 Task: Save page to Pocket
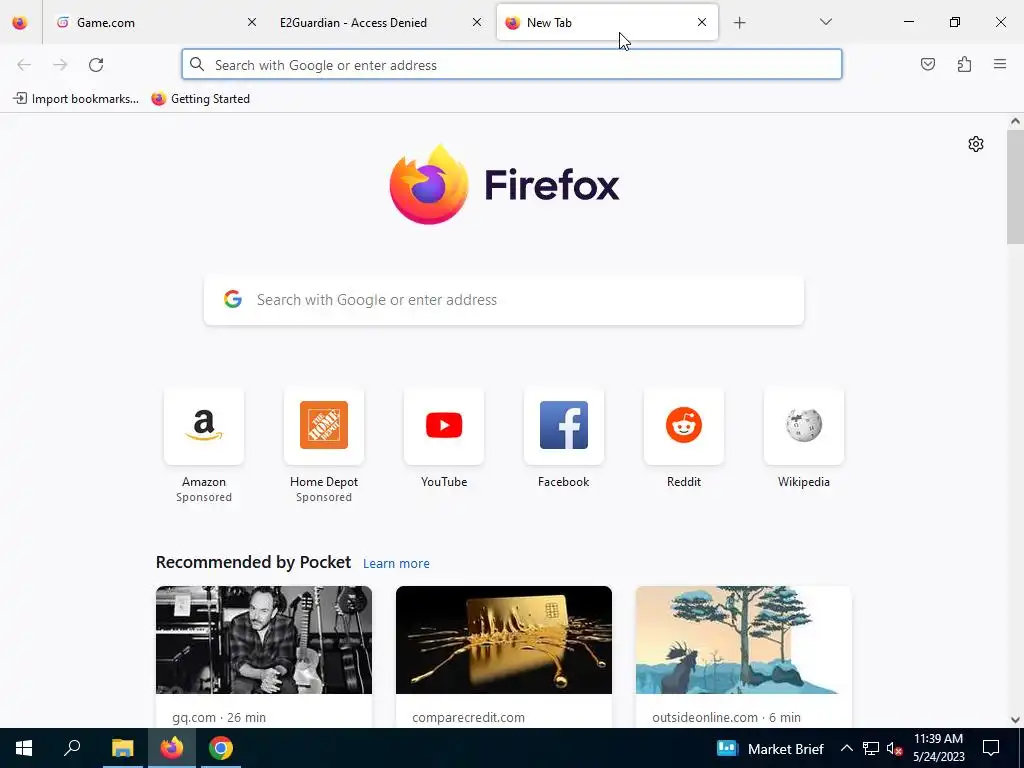point(928,64)
